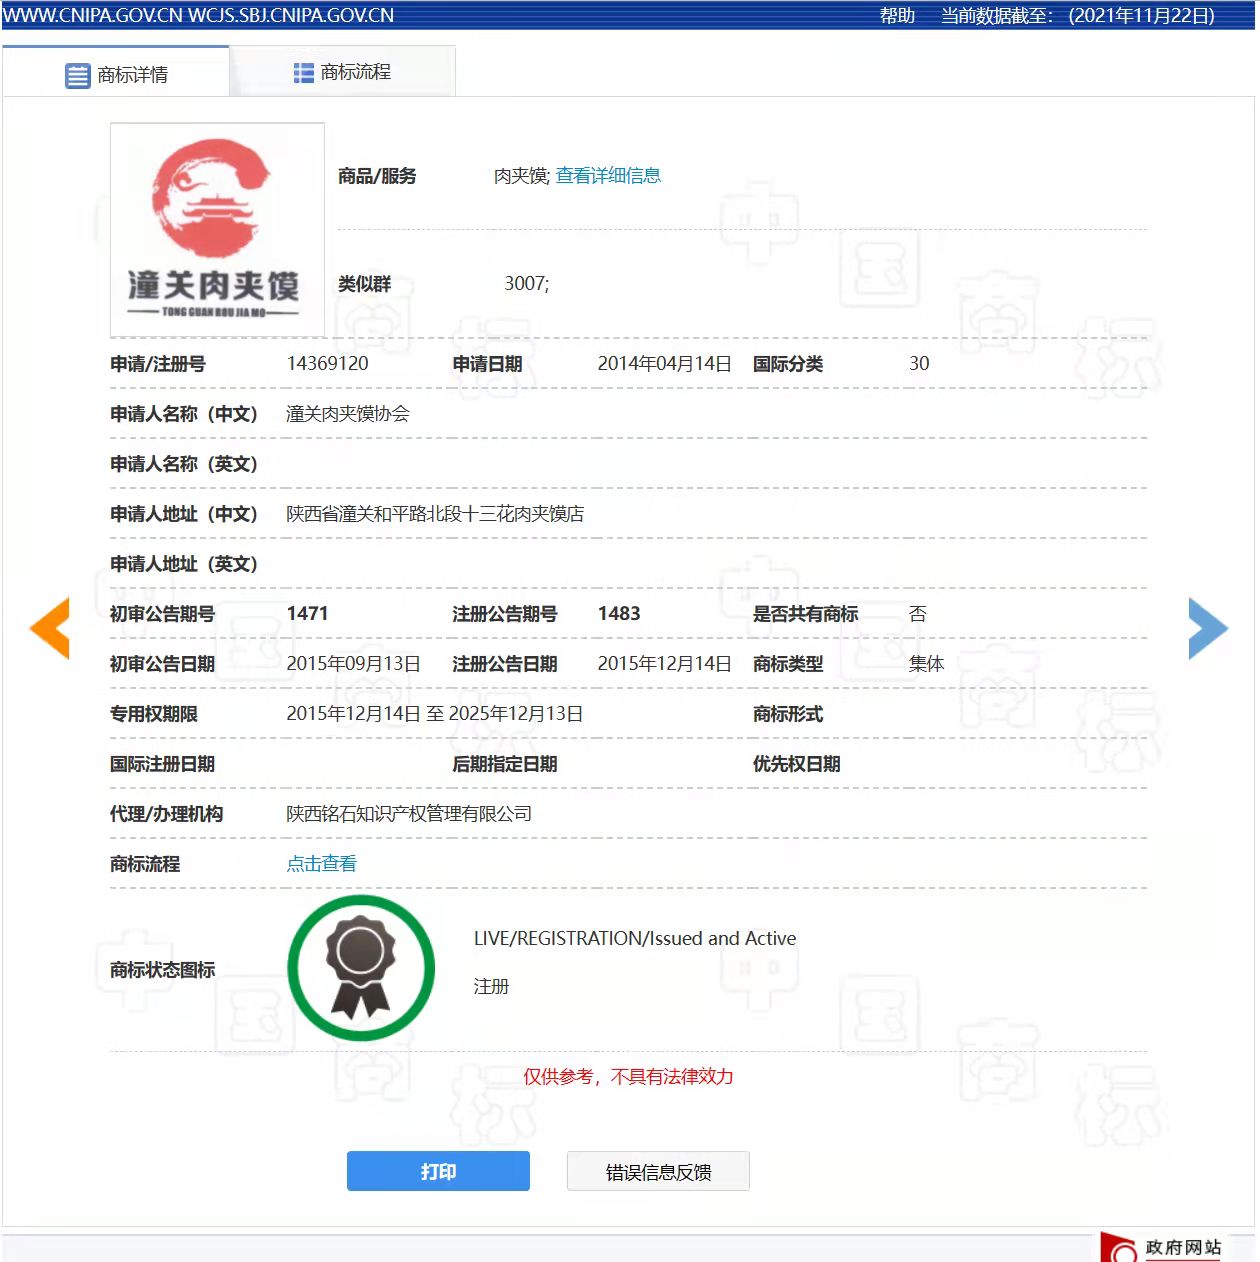Click registration announcement date 2015年12月14日
The image size is (1260, 1262).
click(665, 664)
